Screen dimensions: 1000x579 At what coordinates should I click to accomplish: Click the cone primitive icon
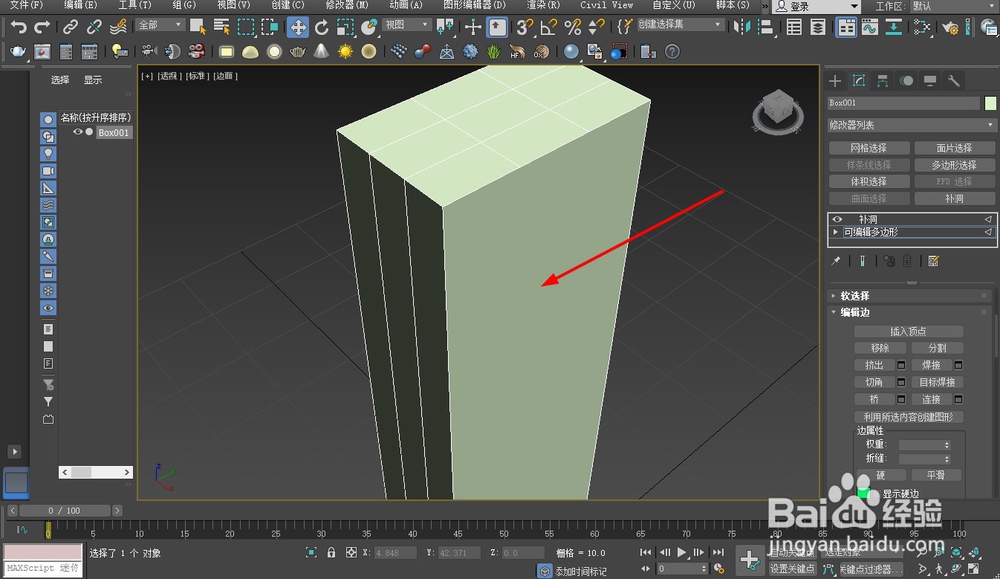coord(321,52)
